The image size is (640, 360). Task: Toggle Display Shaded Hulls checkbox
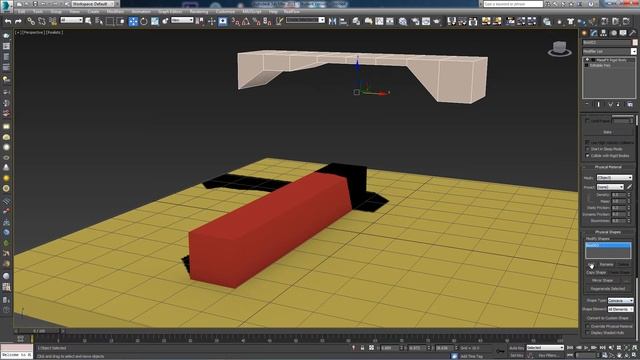click(x=587, y=333)
